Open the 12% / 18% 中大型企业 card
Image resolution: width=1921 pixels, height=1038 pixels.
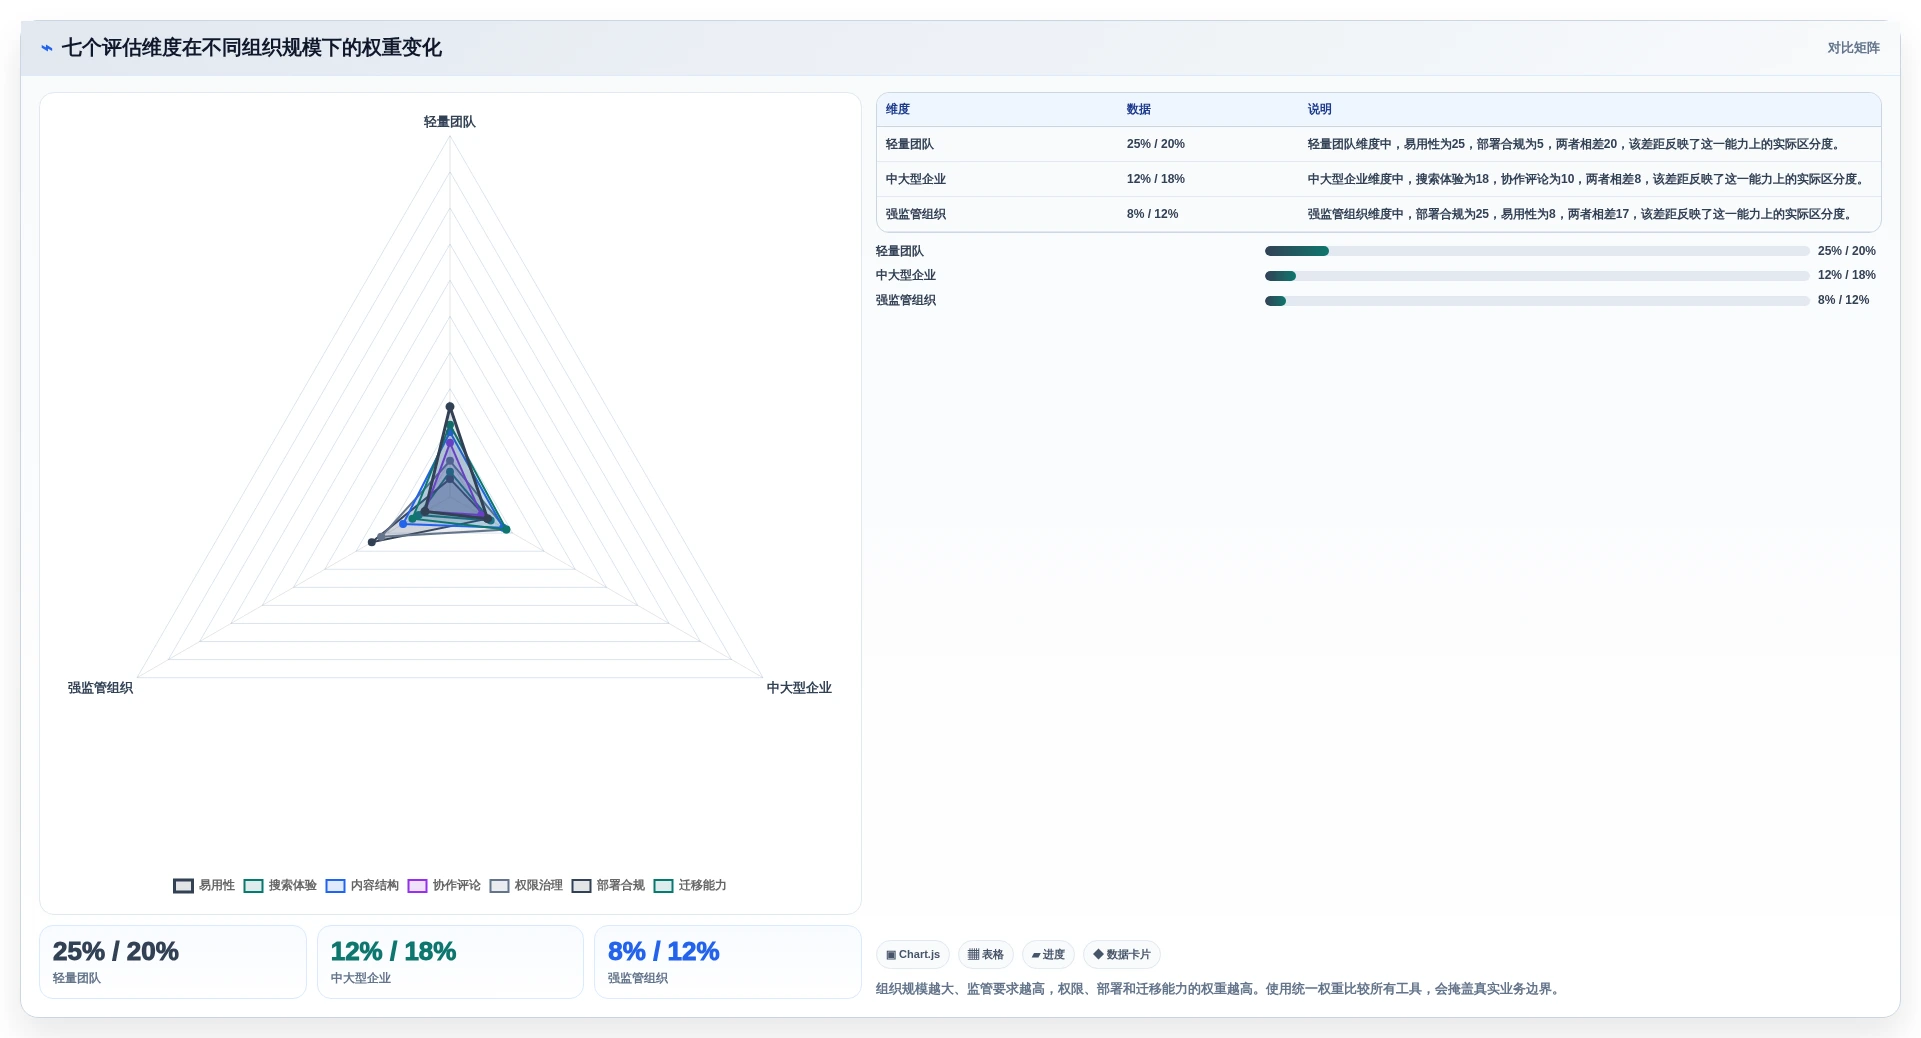pyautogui.click(x=450, y=962)
